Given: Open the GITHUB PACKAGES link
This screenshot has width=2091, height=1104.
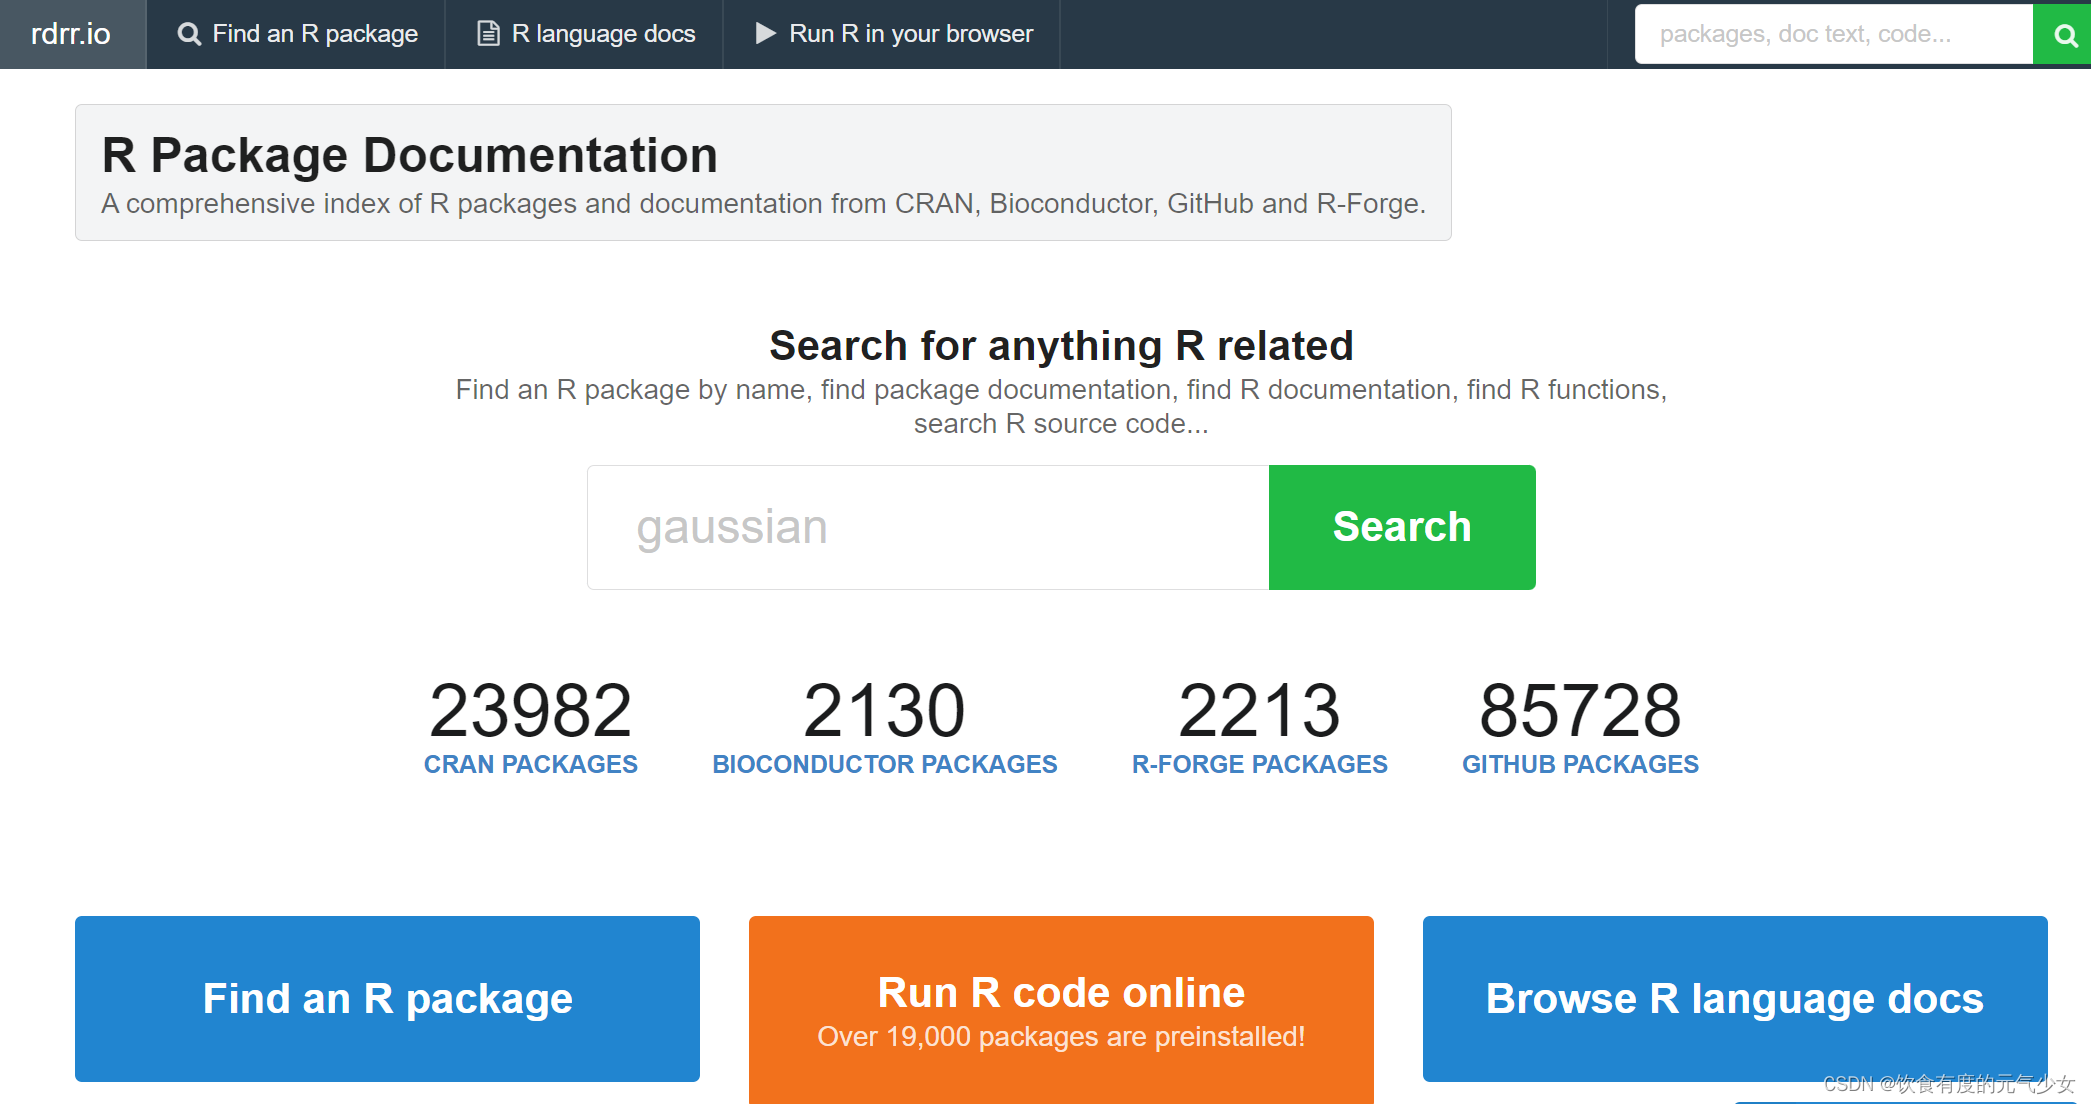Looking at the screenshot, I should tap(1579, 764).
